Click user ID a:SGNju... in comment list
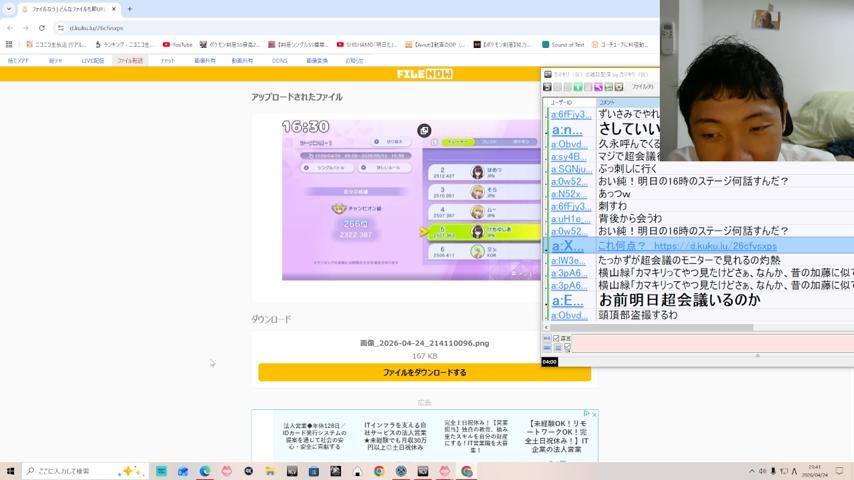854x480 pixels. 571,169
